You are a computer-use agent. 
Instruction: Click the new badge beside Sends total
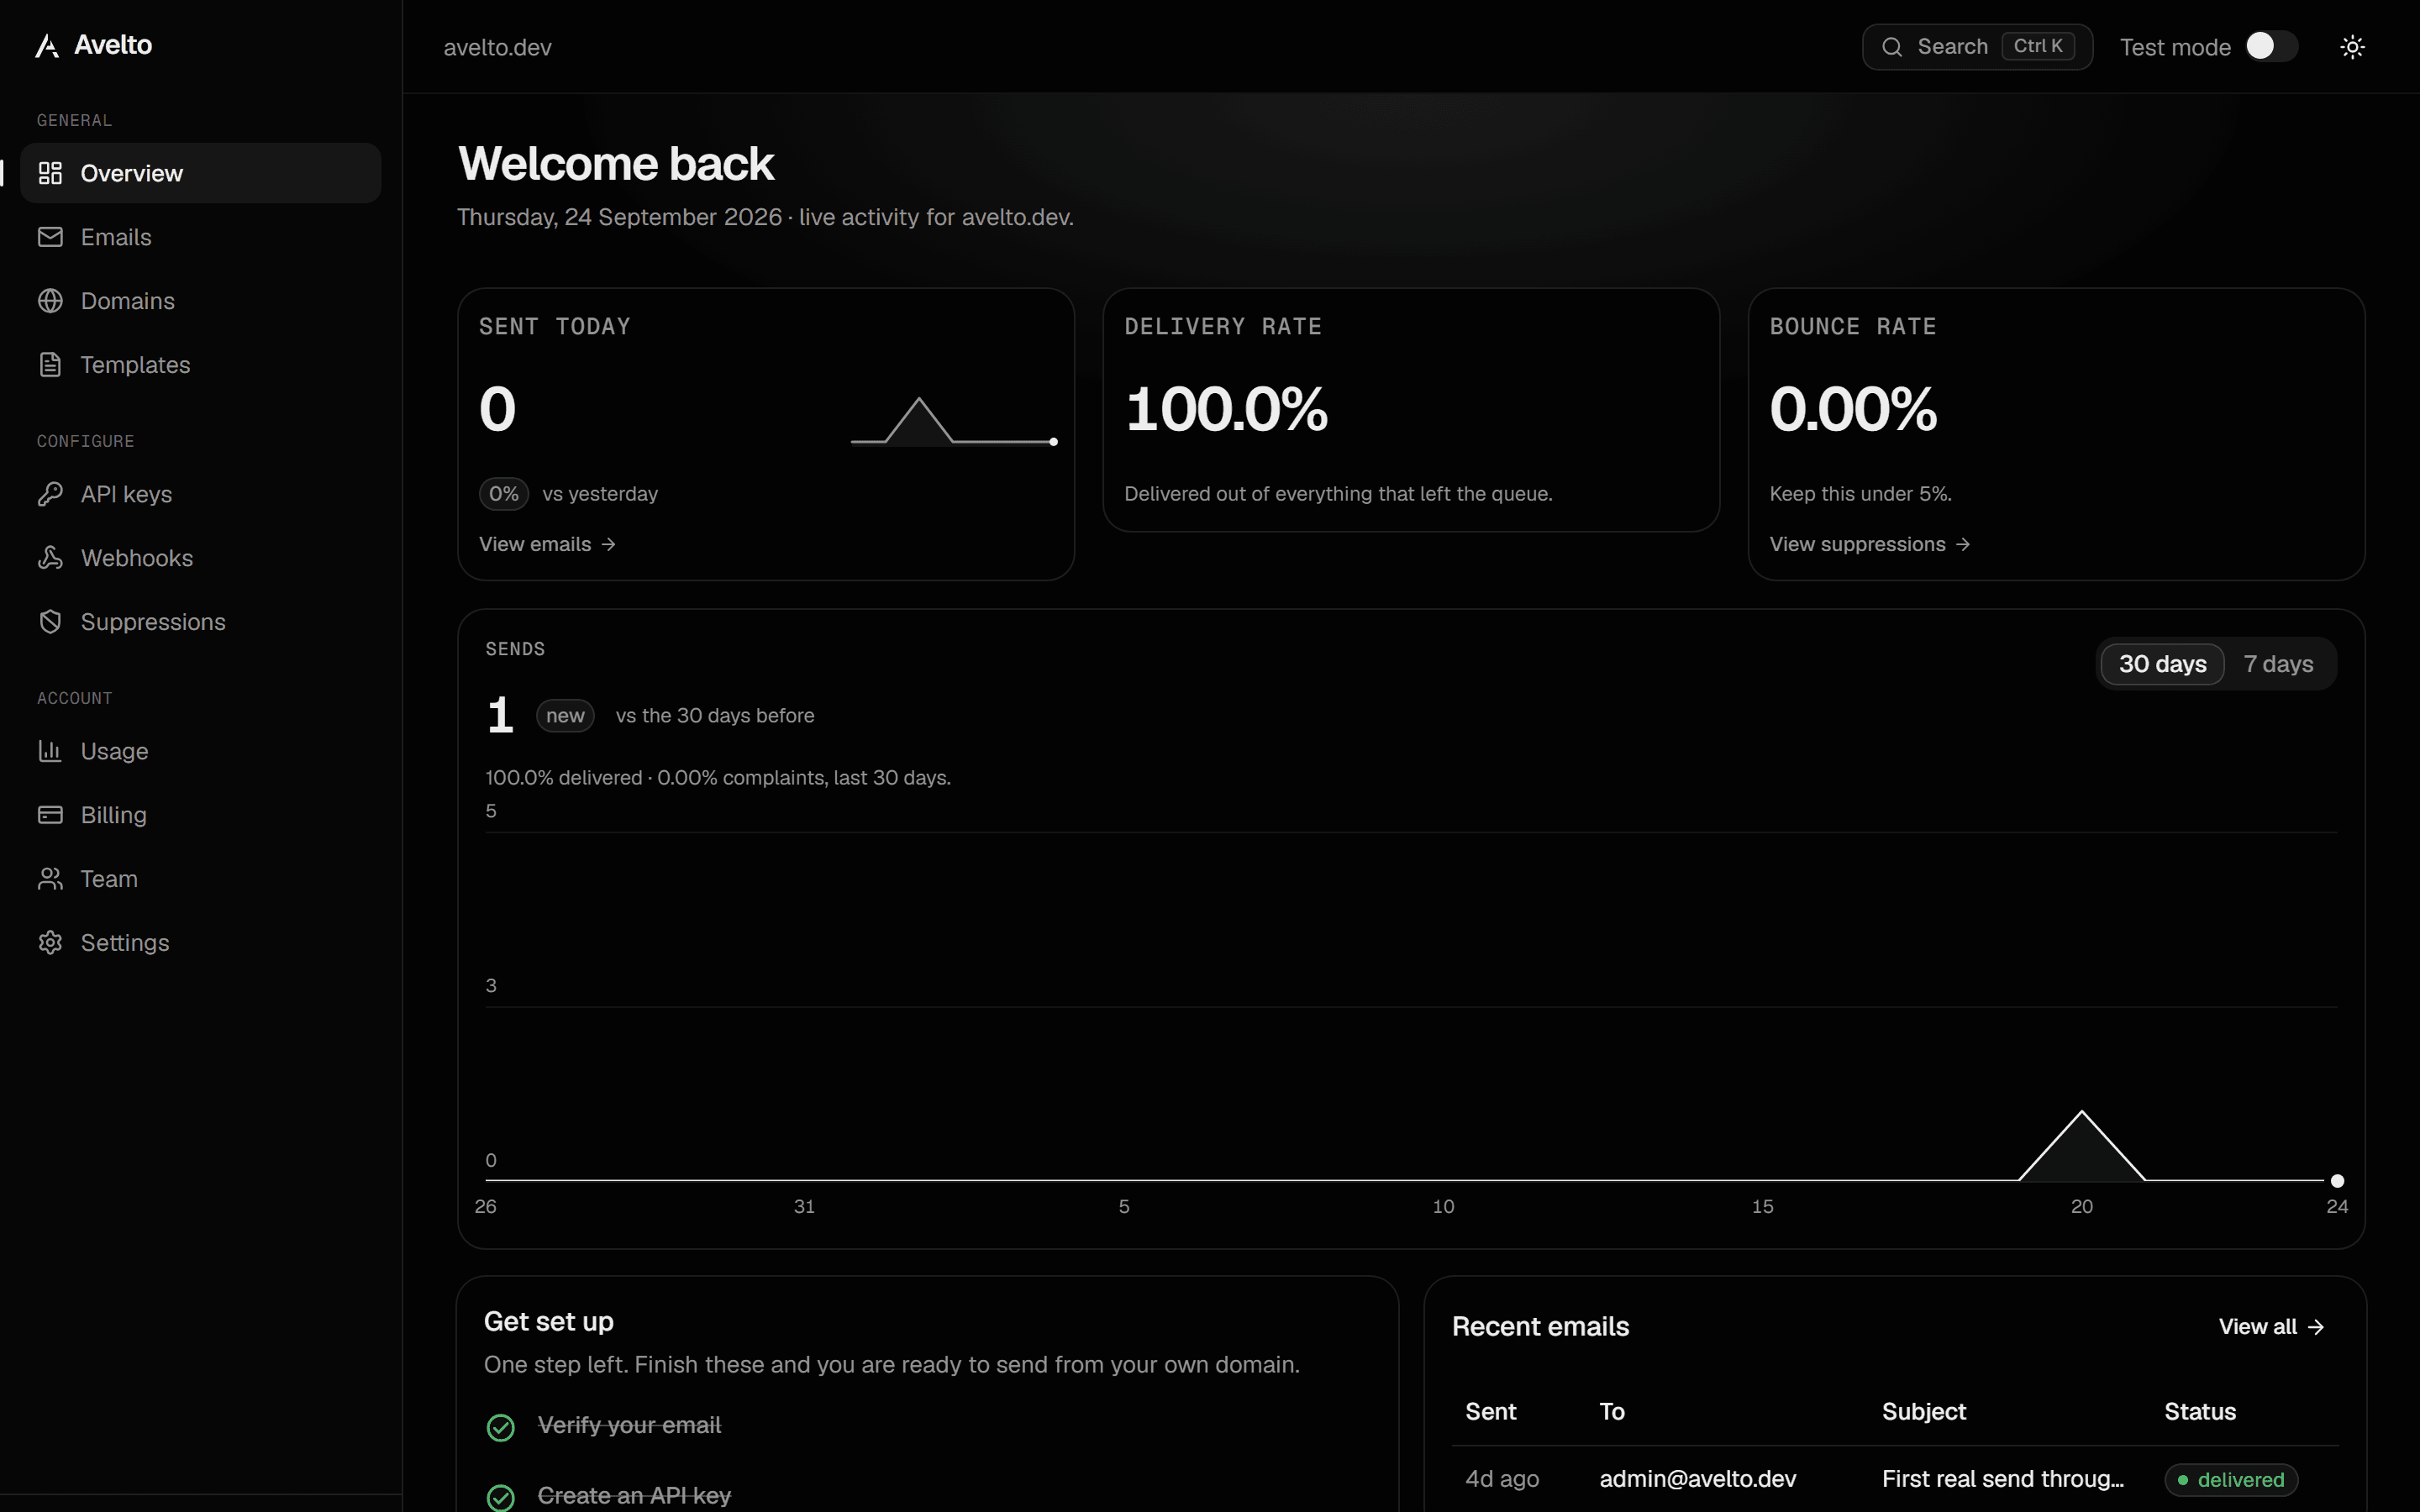coord(565,716)
